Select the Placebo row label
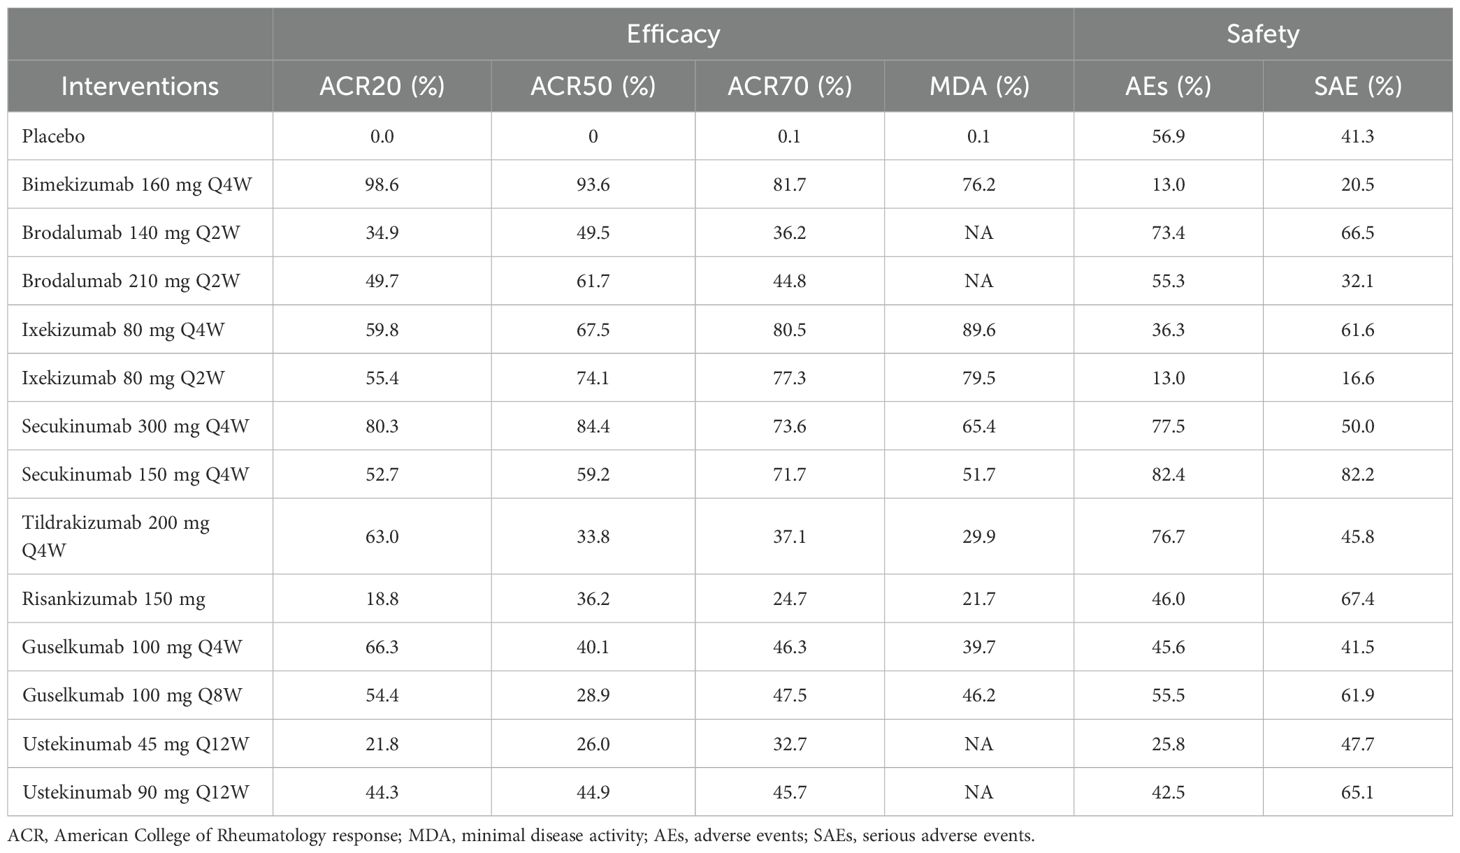 coord(53,136)
